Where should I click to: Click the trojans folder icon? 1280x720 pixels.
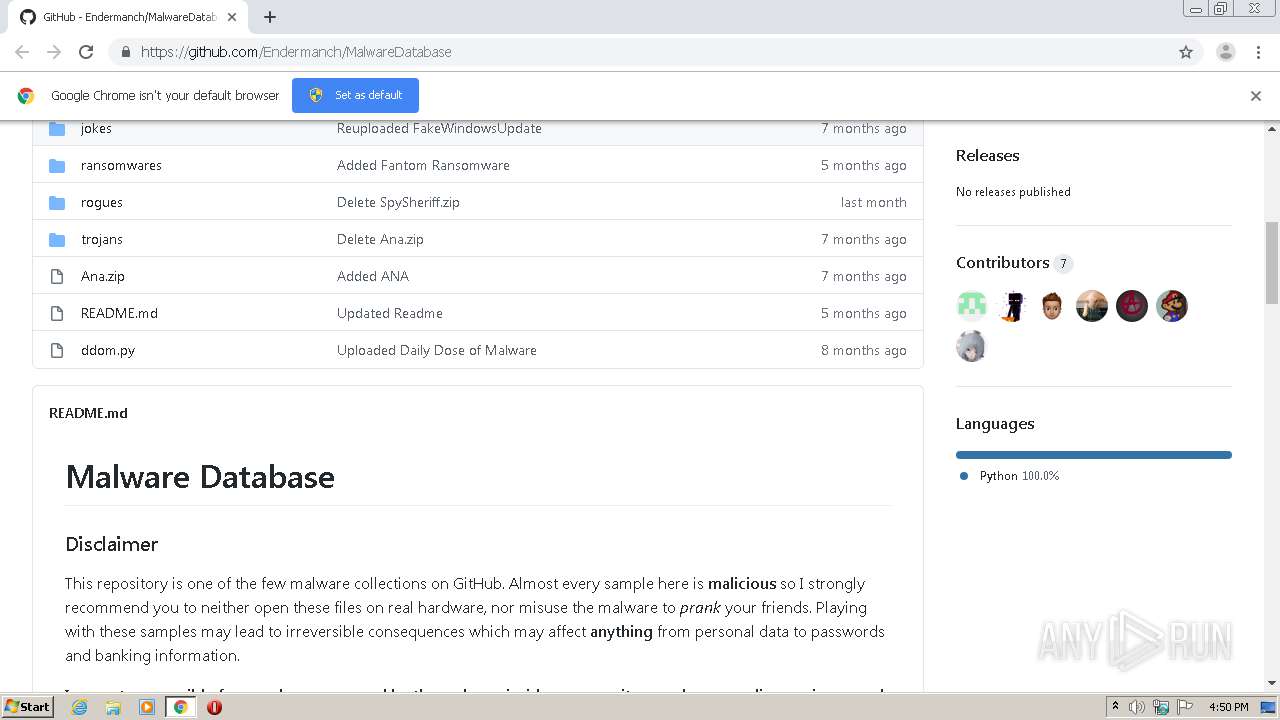(57, 239)
